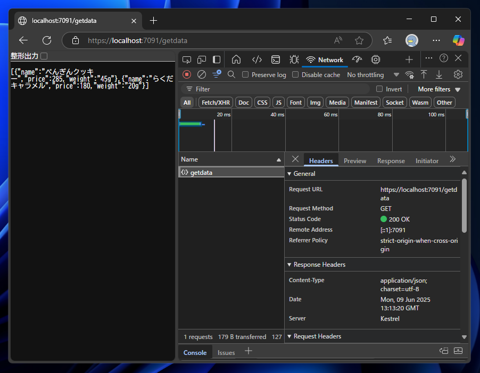Open the Favorites list icon
Image resolution: width=480 pixels, height=373 pixels.
[x=387, y=40]
